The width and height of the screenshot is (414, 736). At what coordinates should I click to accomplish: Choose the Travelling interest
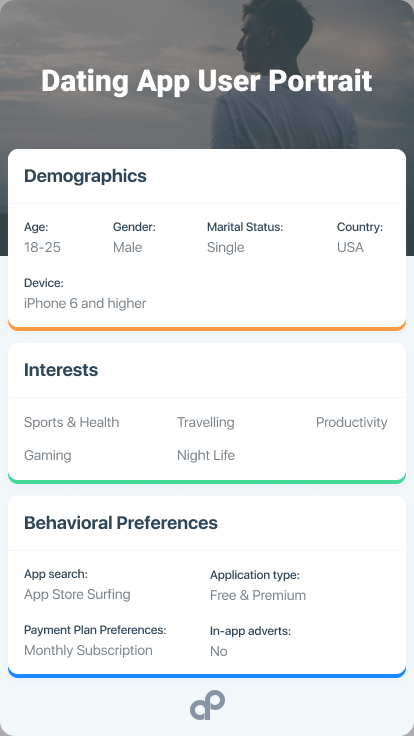206,422
